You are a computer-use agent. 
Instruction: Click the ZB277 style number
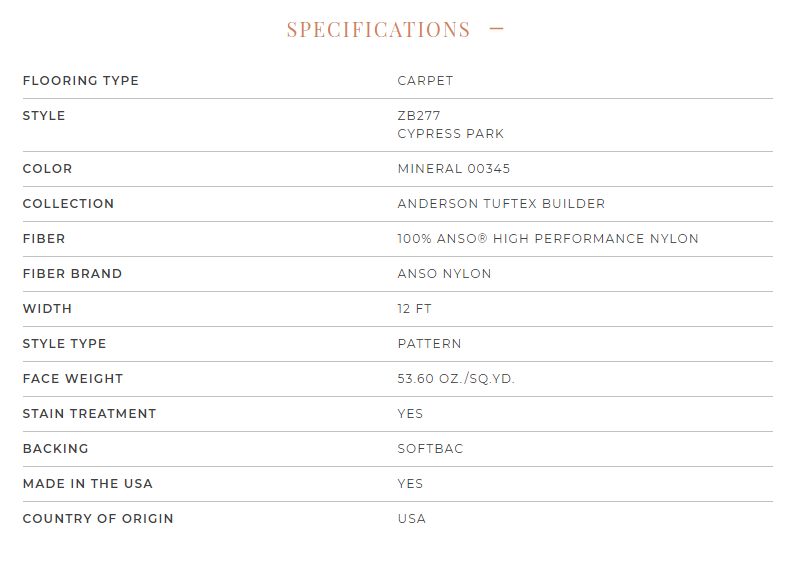pos(419,116)
